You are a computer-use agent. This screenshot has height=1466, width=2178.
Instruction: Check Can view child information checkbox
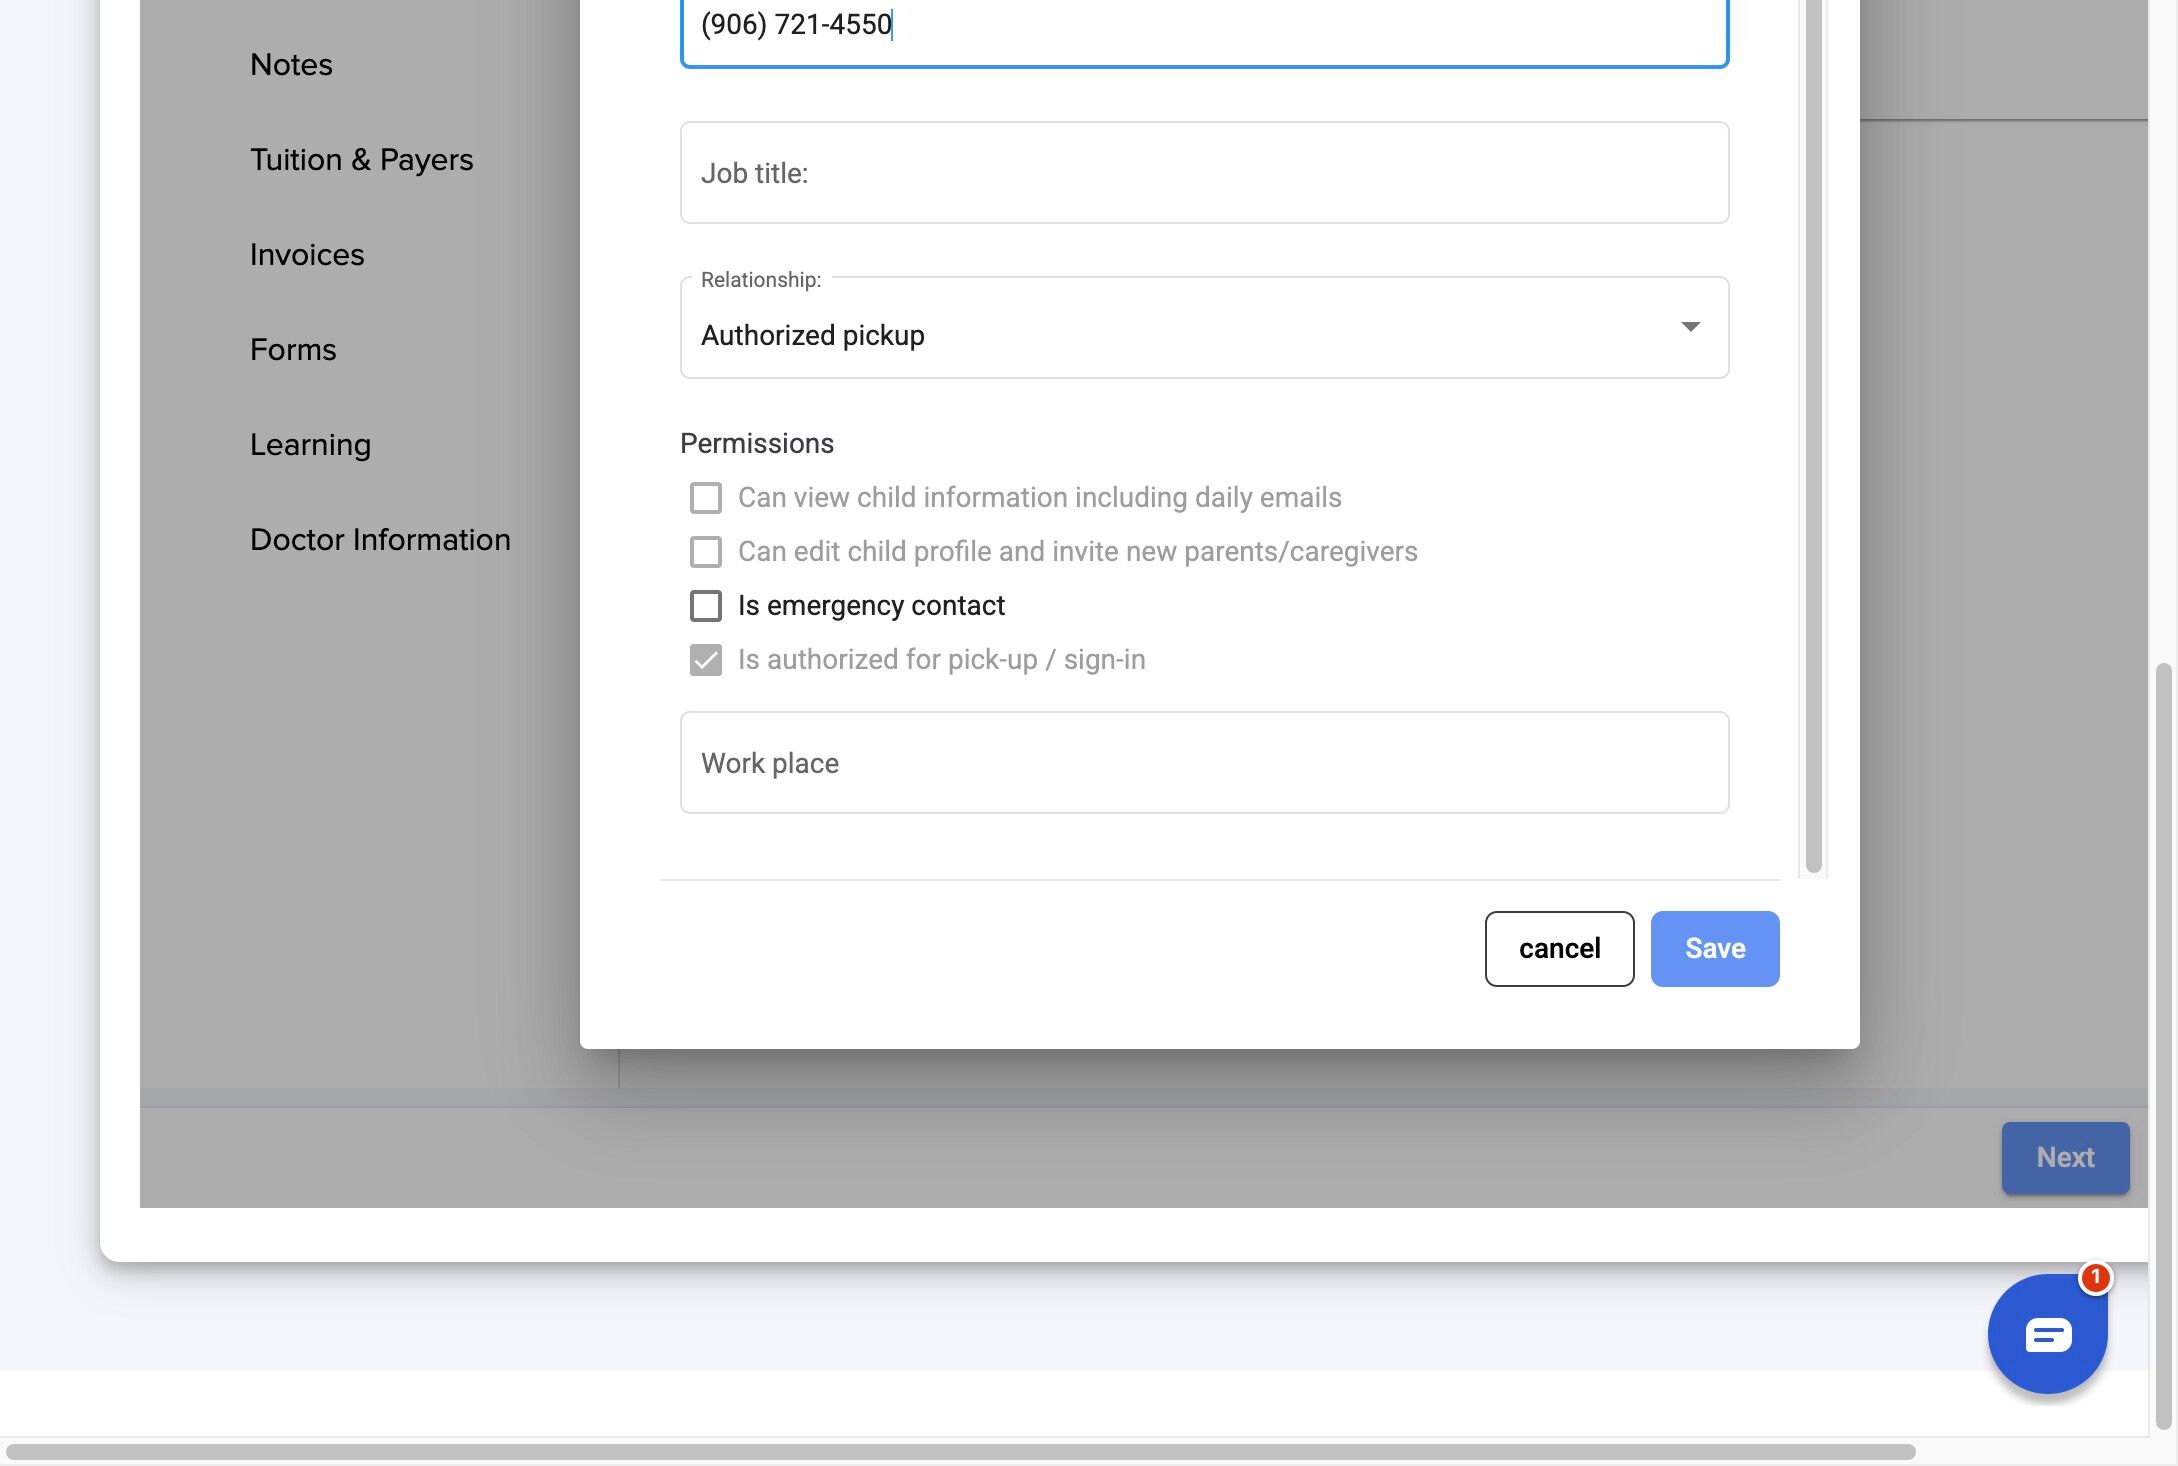706,498
